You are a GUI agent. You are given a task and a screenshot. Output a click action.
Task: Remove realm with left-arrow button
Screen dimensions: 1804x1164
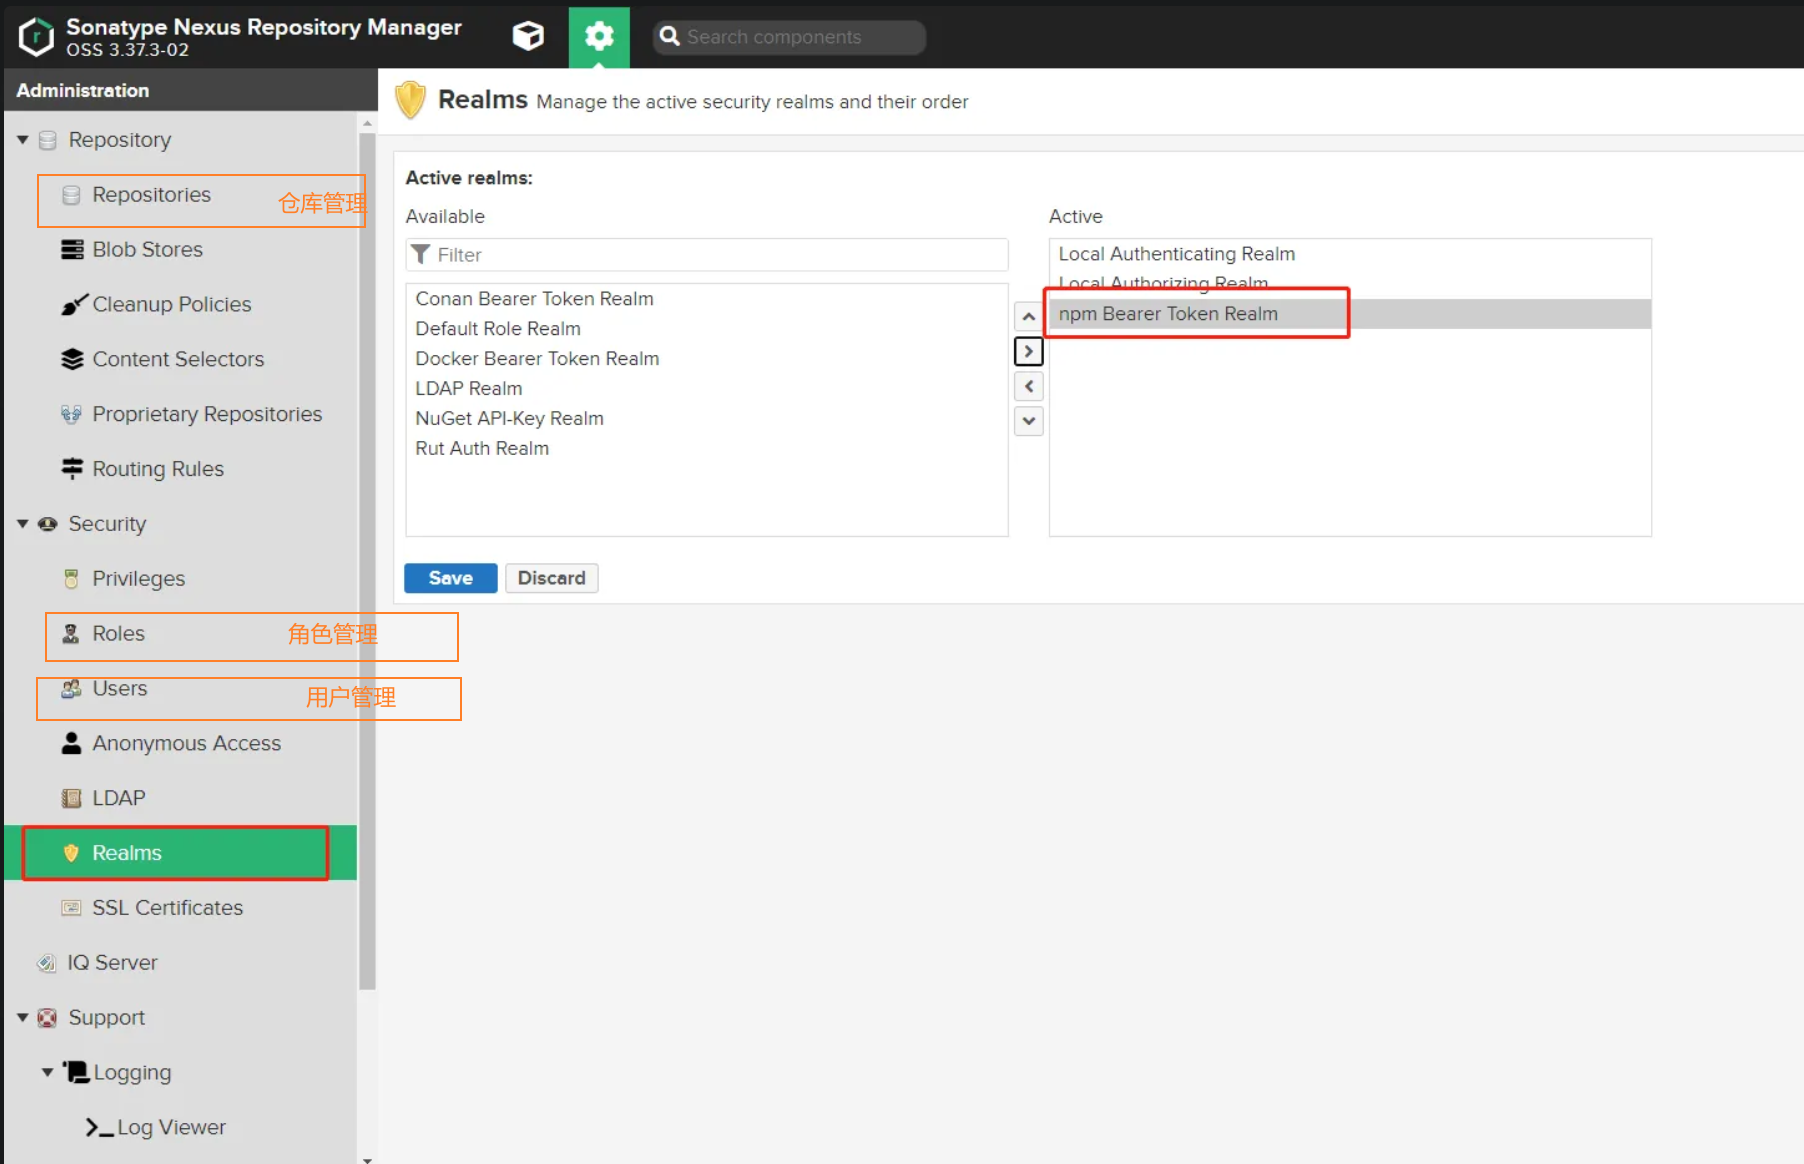click(x=1028, y=387)
